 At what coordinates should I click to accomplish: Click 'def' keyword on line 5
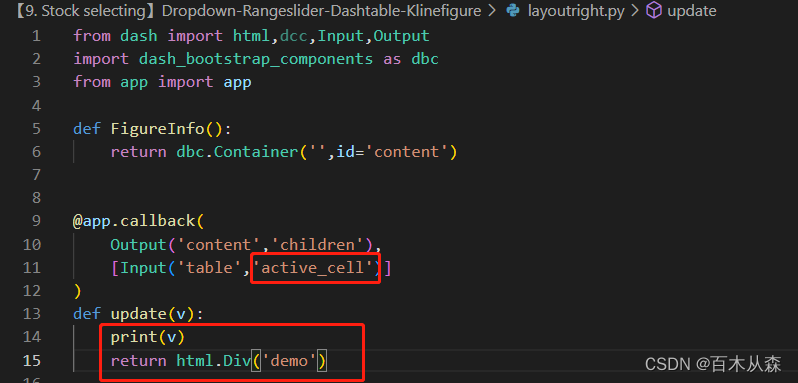pyautogui.click(x=87, y=129)
